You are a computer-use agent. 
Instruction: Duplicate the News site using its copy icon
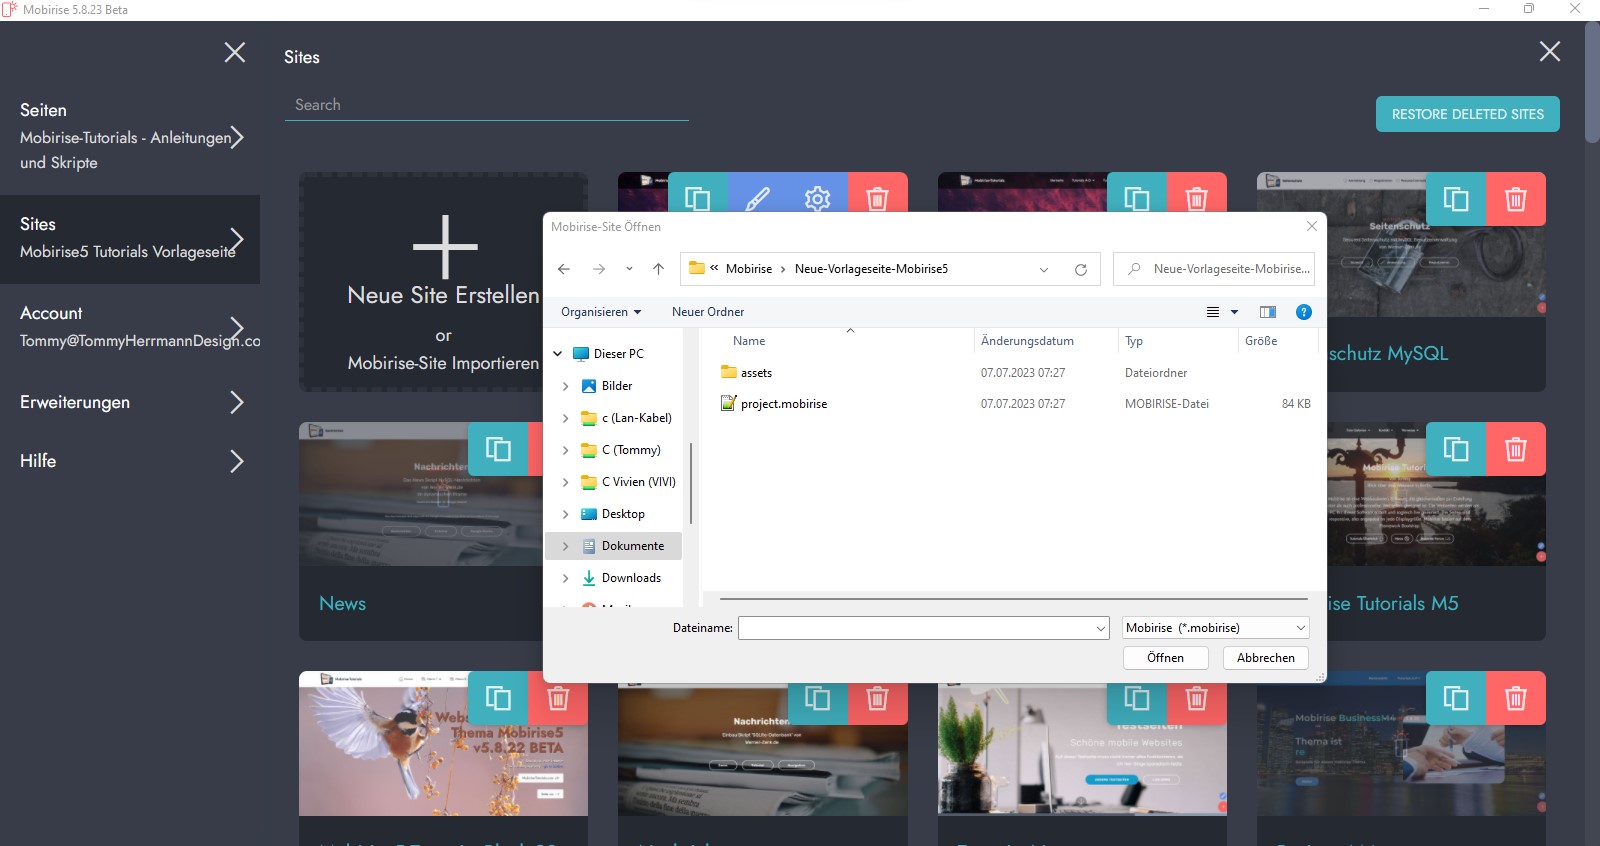pyautogui.click(x=498, y=449)
